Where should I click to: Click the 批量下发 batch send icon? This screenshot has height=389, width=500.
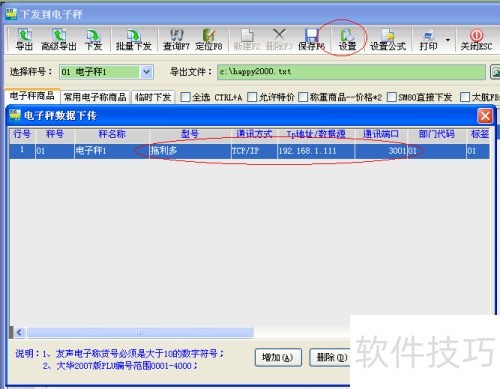click(x=133, y=40)
